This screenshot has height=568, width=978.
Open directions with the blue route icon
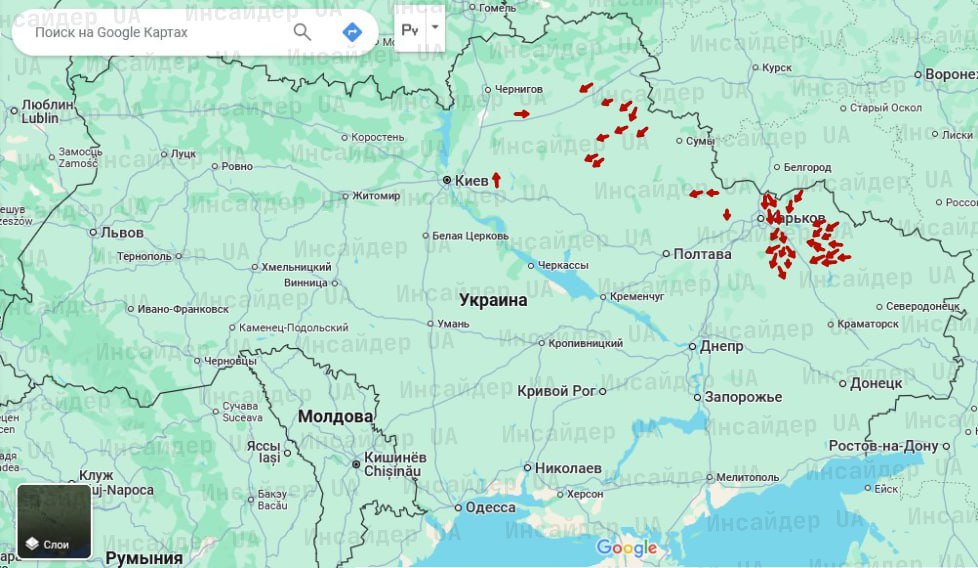[351, 32]
